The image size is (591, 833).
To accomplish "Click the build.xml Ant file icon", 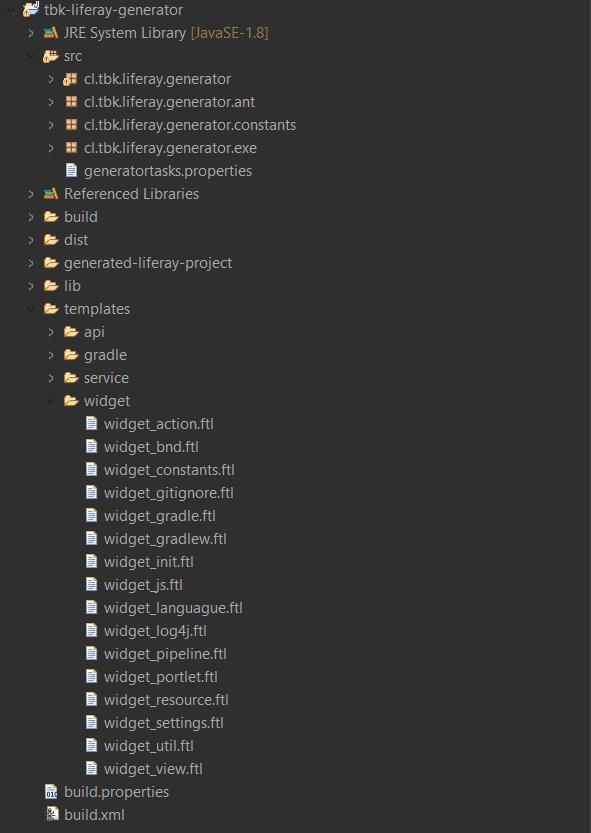I will point(52,814).
